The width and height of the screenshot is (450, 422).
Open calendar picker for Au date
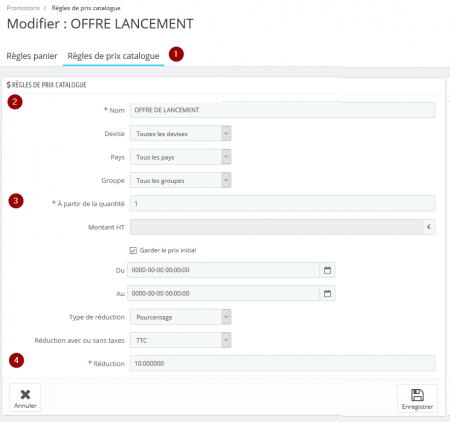327,293
